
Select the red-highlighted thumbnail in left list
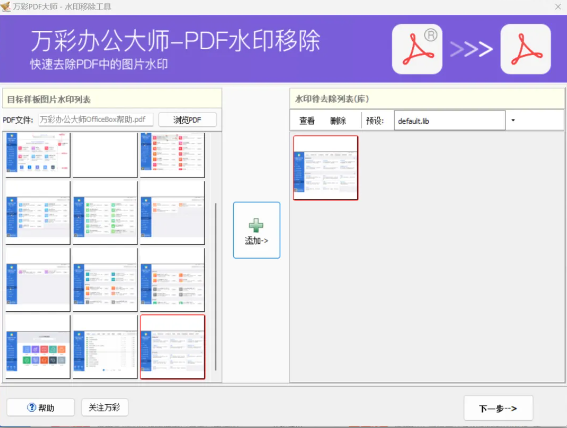(x=172, y=347)
